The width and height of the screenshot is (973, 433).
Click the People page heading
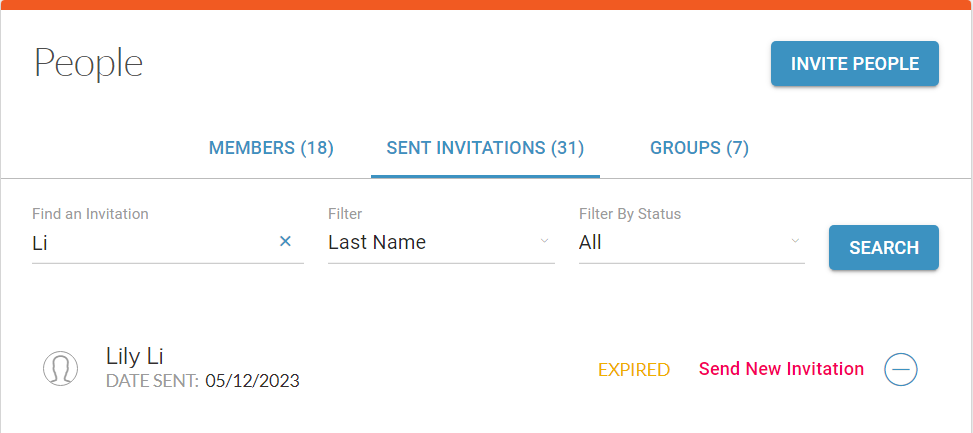(88, 63)
